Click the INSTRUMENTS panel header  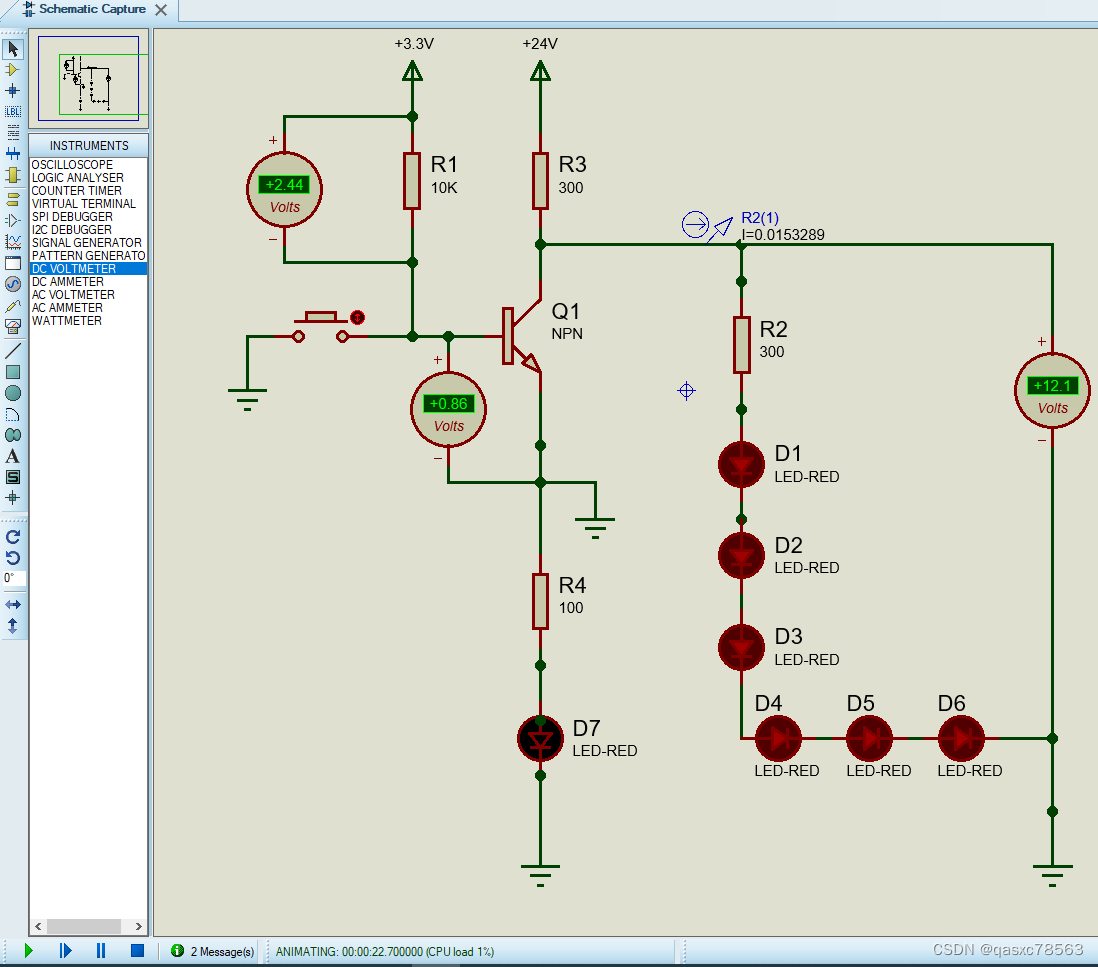pos(89,146)
